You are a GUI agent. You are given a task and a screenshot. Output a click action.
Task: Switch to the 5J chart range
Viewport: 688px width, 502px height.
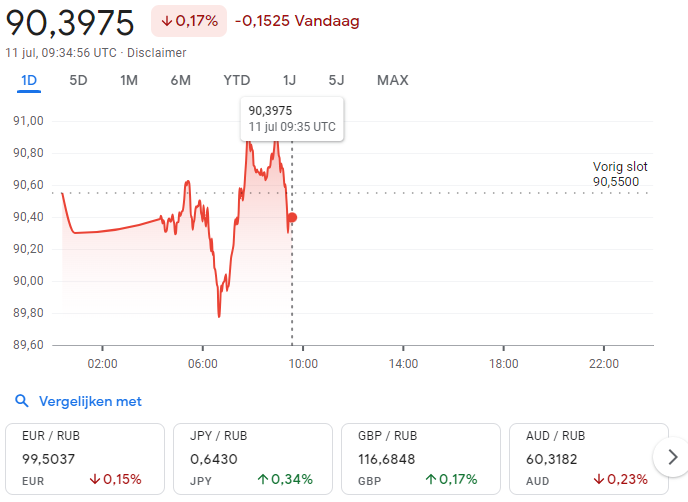(x=336, y=80)
